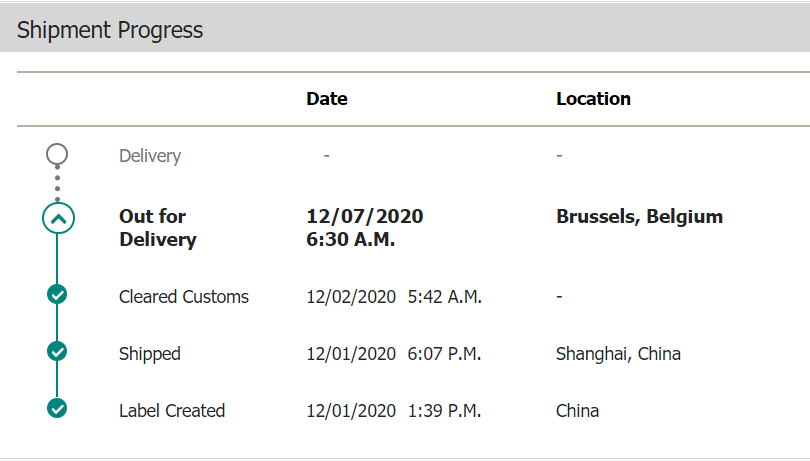Click the 12/01/2020 6:07 P.M. timestamp

click(x=394, y=354)
